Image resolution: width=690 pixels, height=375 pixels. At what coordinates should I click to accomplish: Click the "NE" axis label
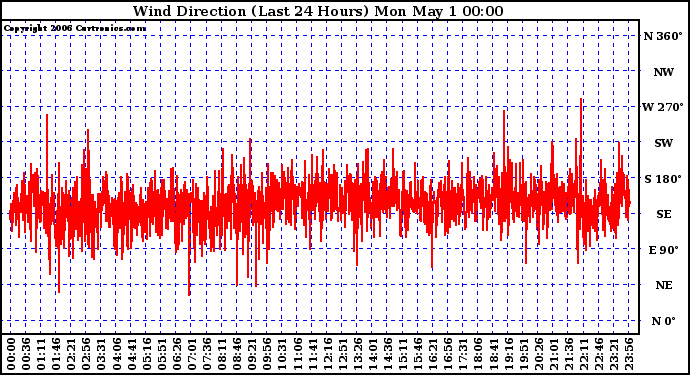pyautogui.click(x=664, y=286)
